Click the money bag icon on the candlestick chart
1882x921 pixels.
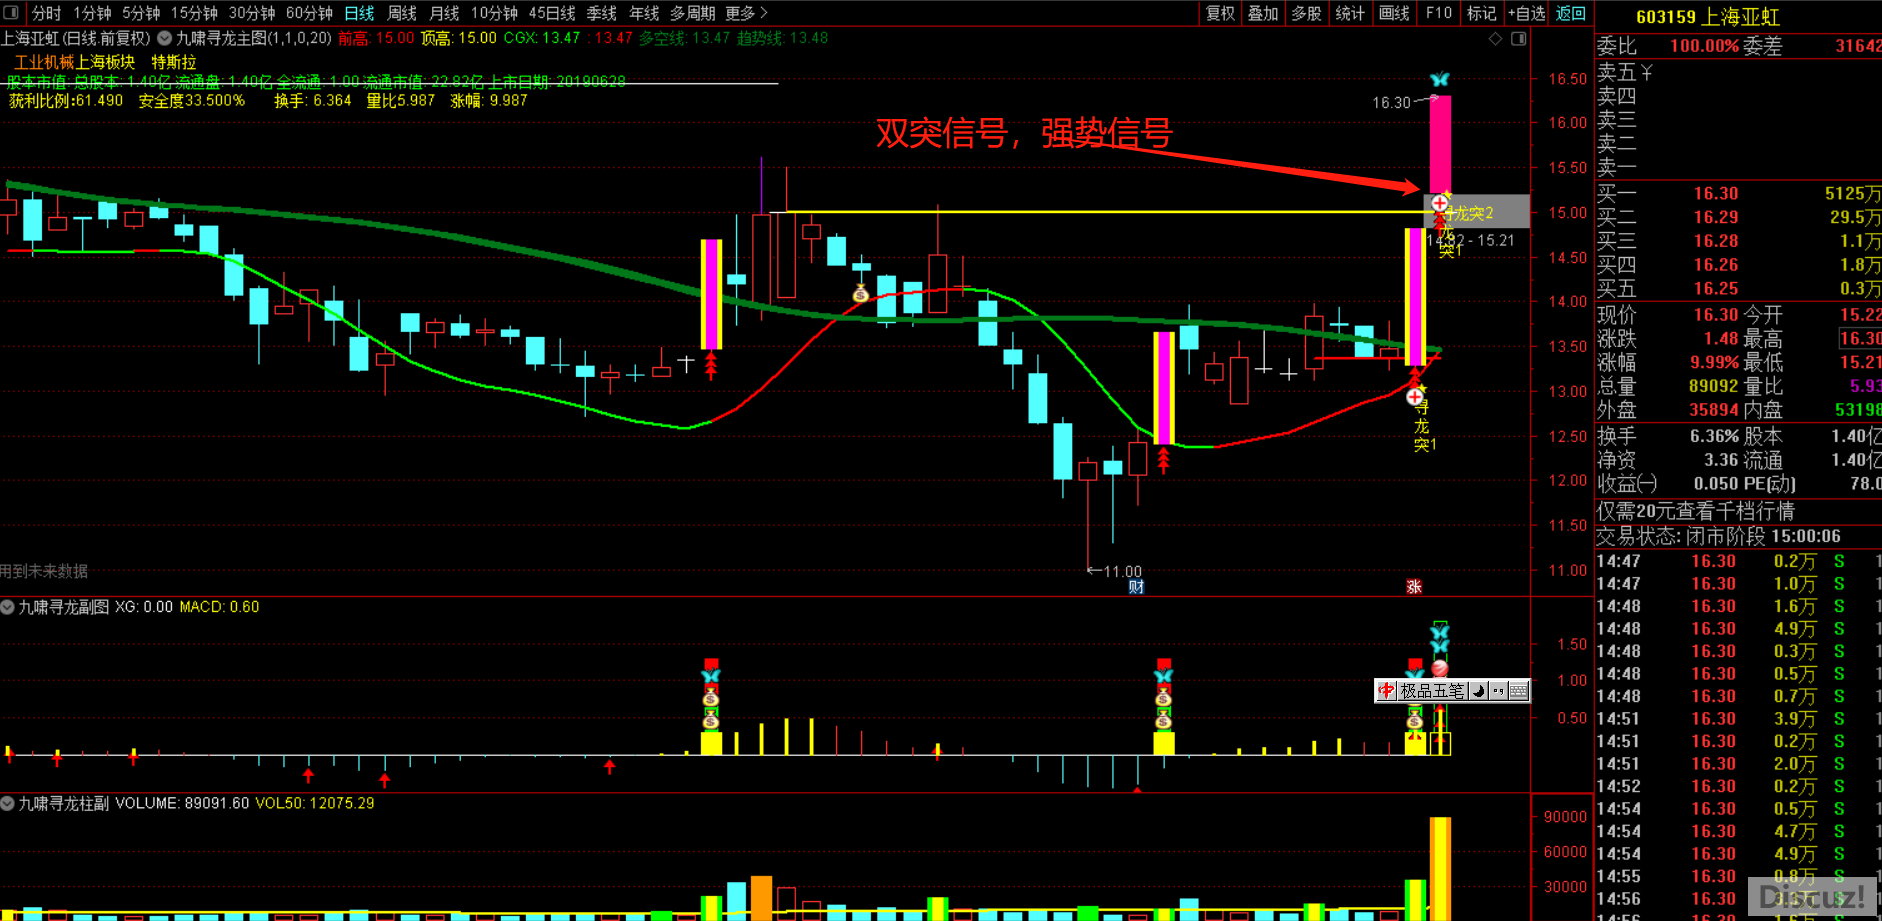860,293
